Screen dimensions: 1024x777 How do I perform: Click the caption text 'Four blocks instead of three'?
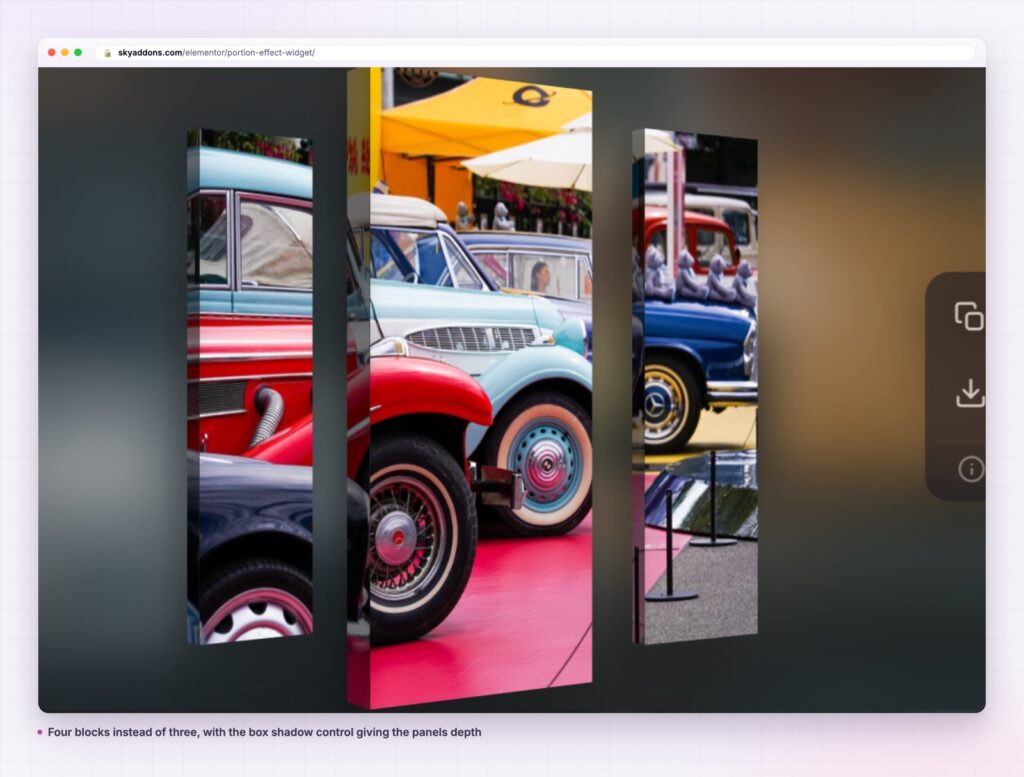click(123, 732)
